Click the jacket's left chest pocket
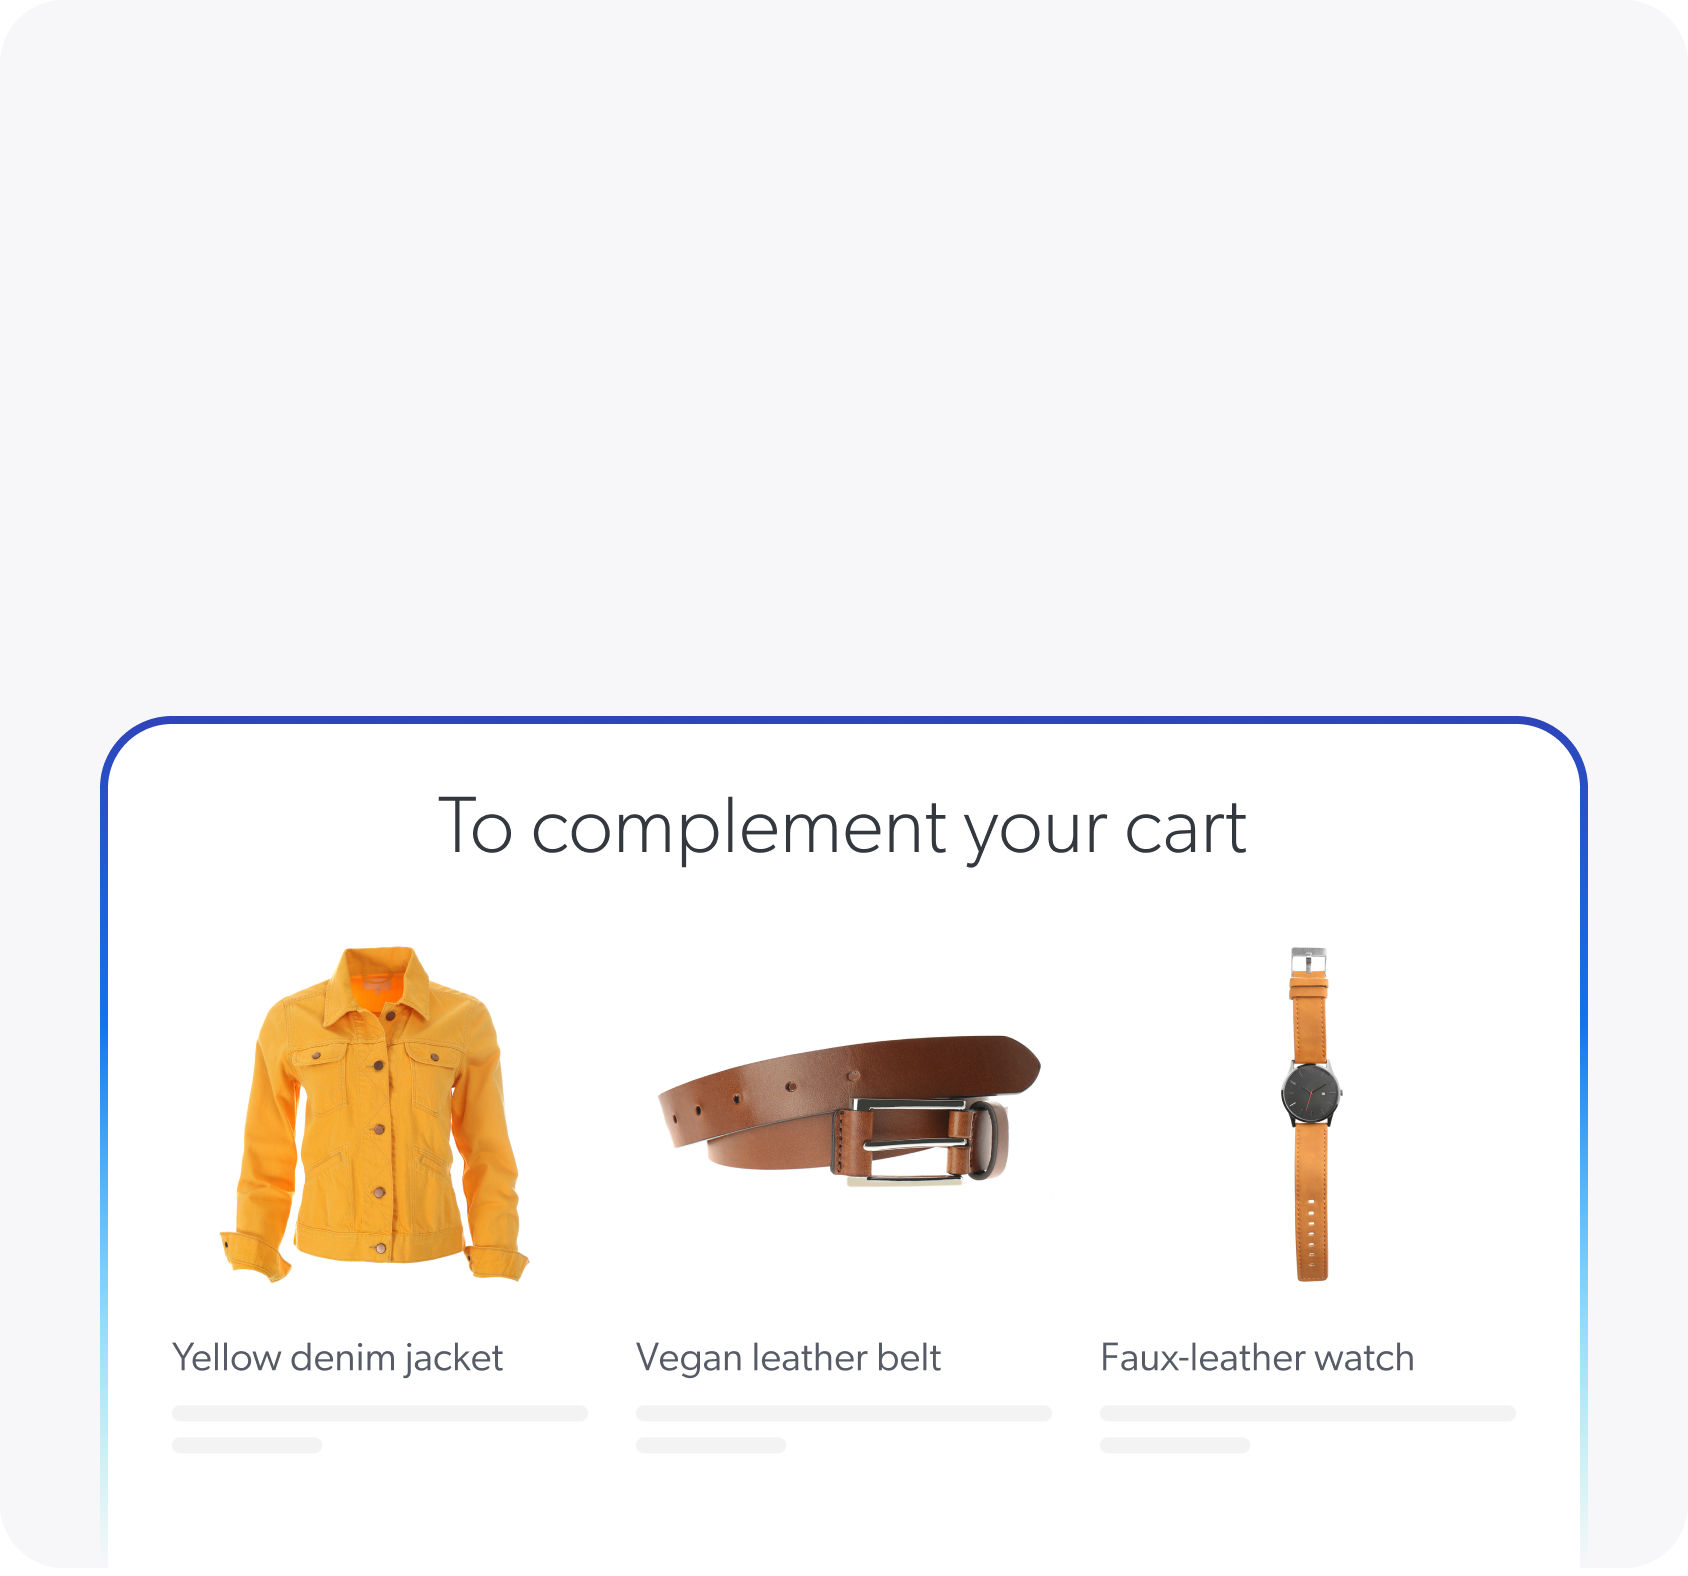Screen dimensions: 1688x1576 tap(323, 1068)
